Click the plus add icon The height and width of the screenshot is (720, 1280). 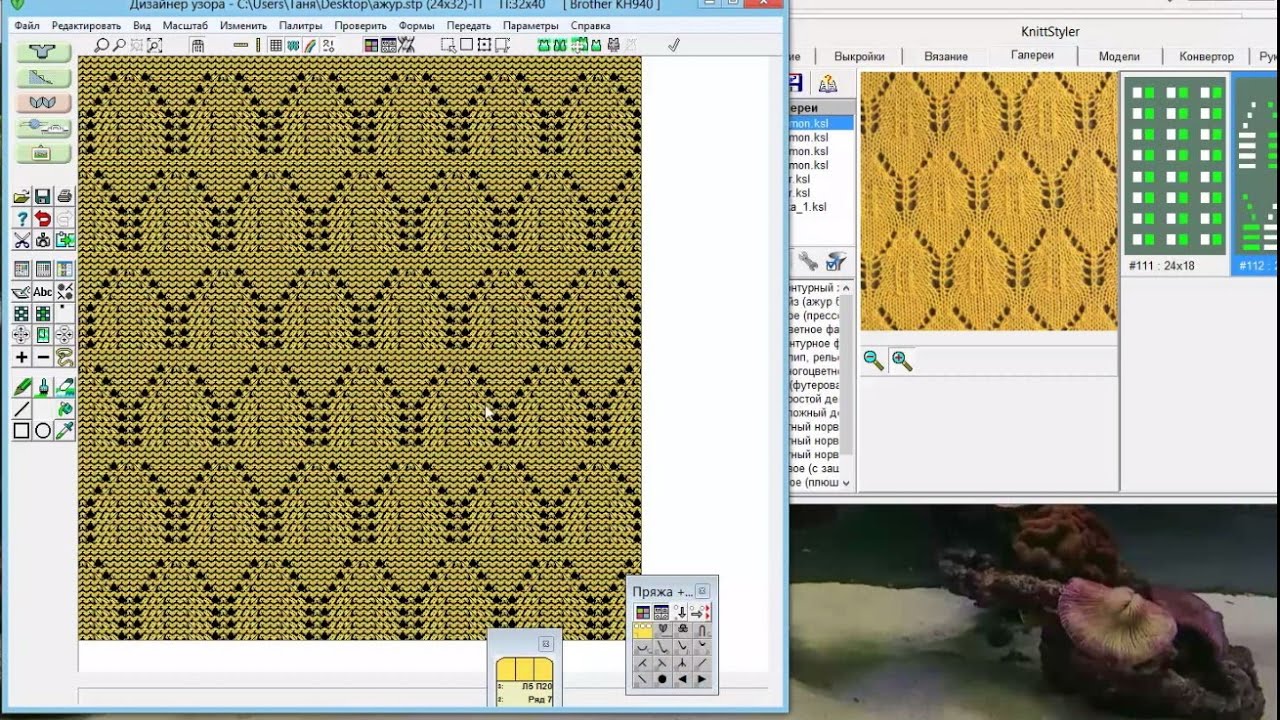(21, 357)
